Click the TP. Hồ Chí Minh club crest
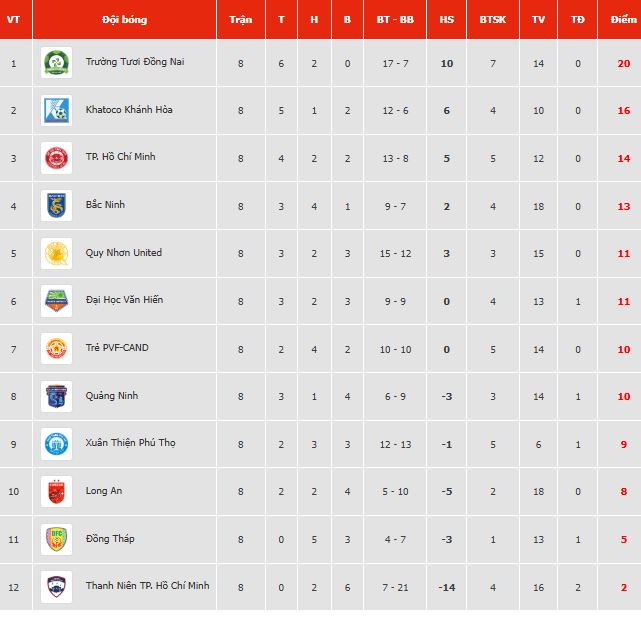The image size is (641, 618). tap(56, 158)
